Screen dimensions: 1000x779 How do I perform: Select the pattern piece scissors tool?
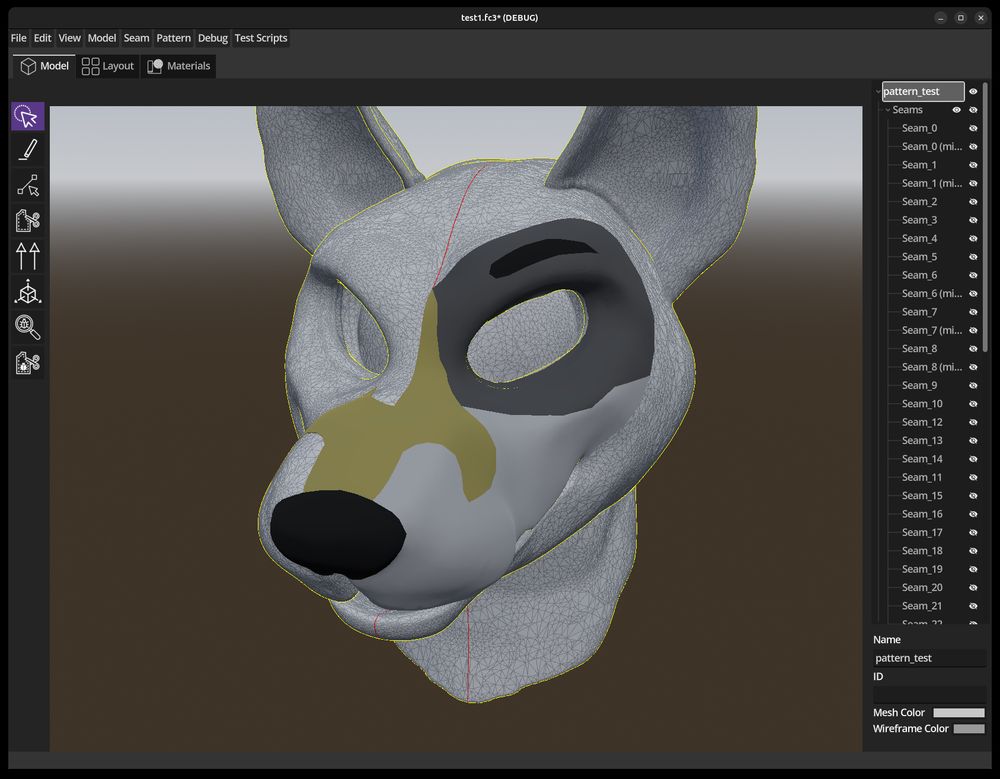[x=27, y=221]
